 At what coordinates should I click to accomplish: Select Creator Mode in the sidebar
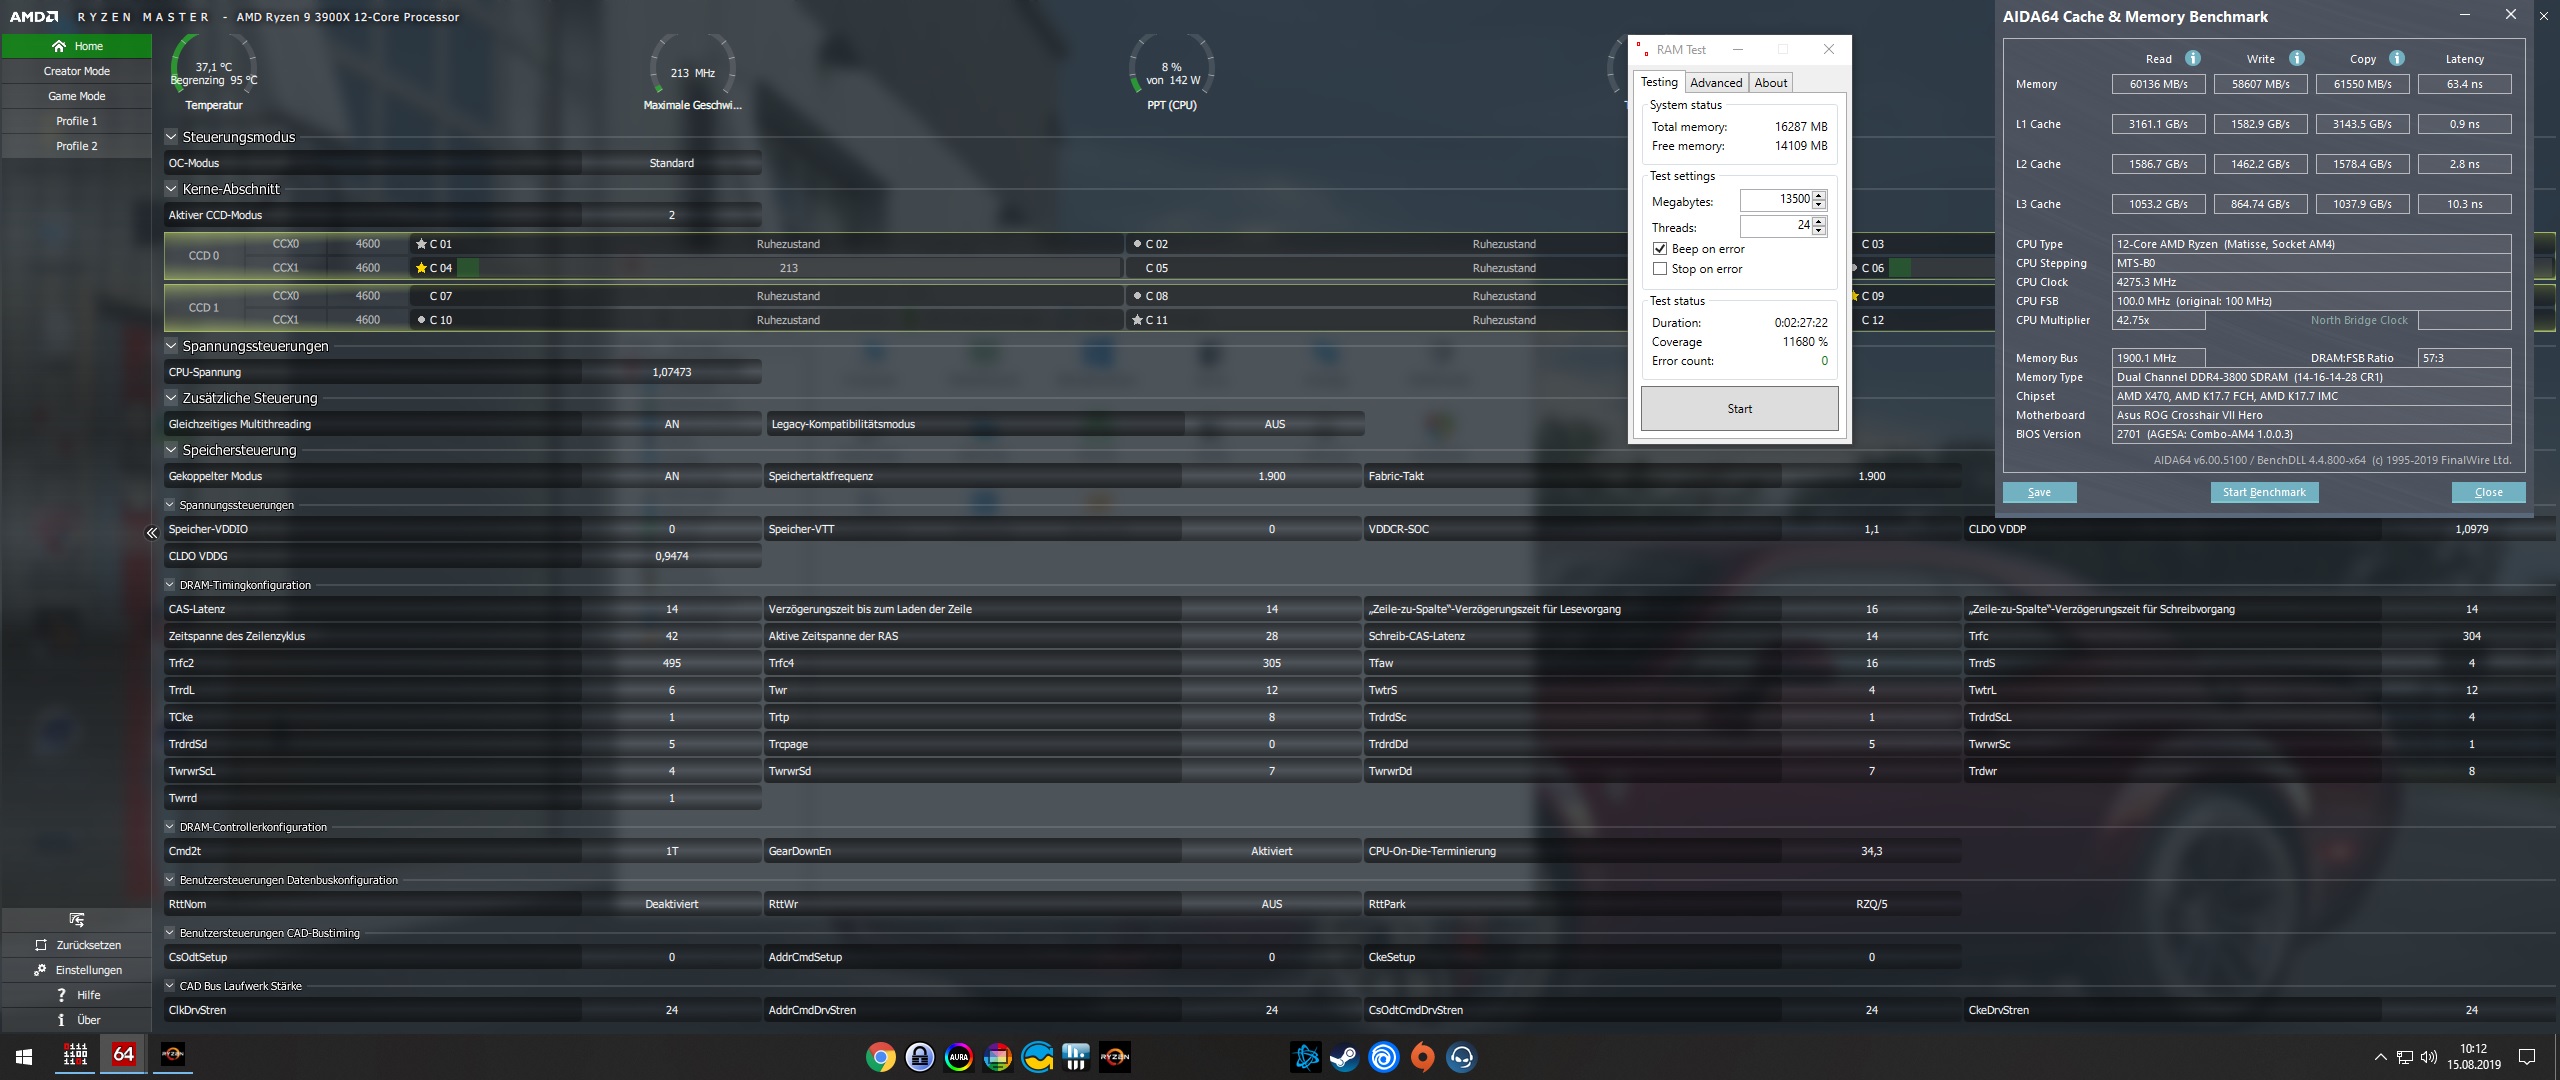(77, 71)
